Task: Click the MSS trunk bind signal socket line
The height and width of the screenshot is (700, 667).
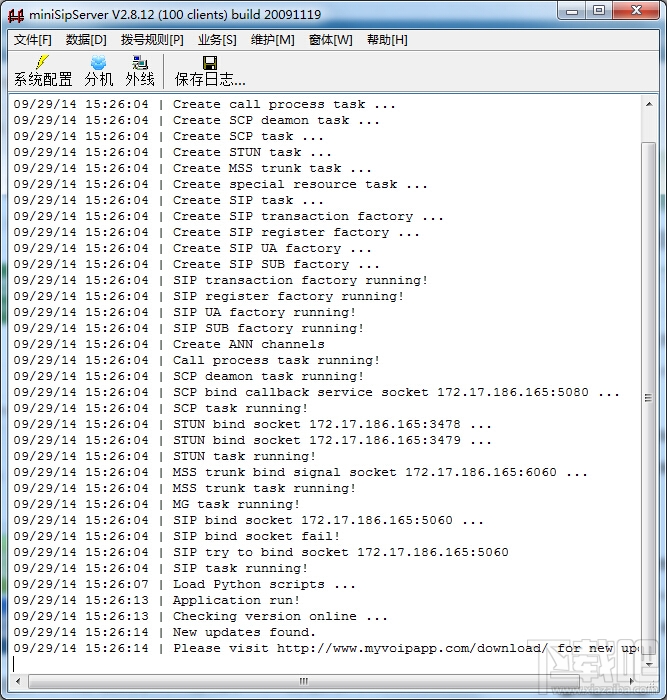Action: pyautogui.click(x=380, y=473)
